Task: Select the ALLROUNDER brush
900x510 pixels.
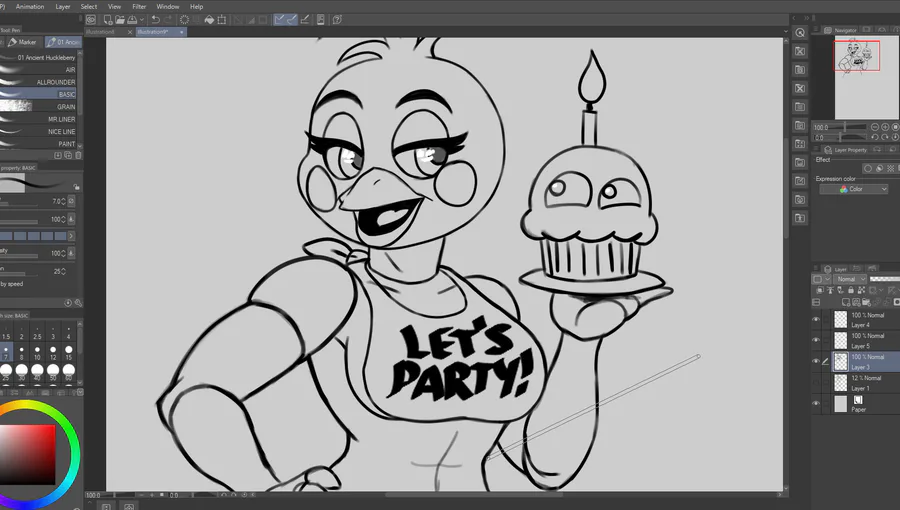Action: click(38, 82)
